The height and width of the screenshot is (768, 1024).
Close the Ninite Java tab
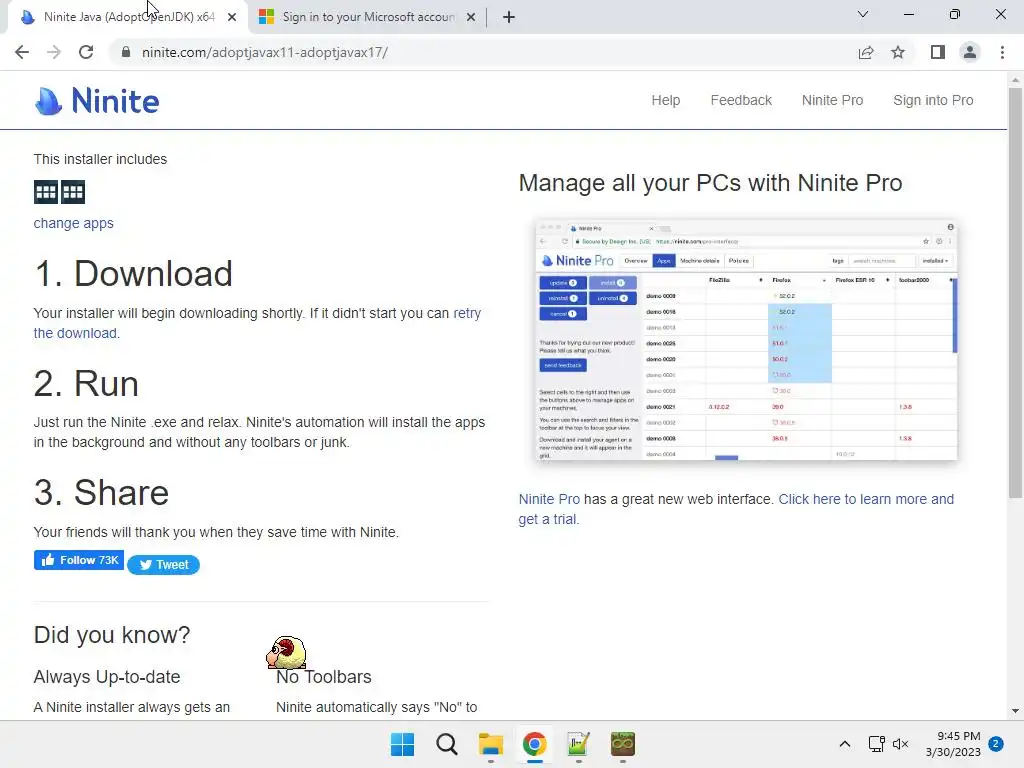click(232, 17)
